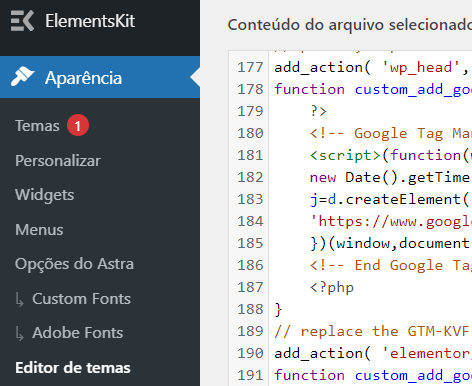Click the 'new Date().getTime' code line
Screen dimensions: 472x386
[x=390, y=177]
